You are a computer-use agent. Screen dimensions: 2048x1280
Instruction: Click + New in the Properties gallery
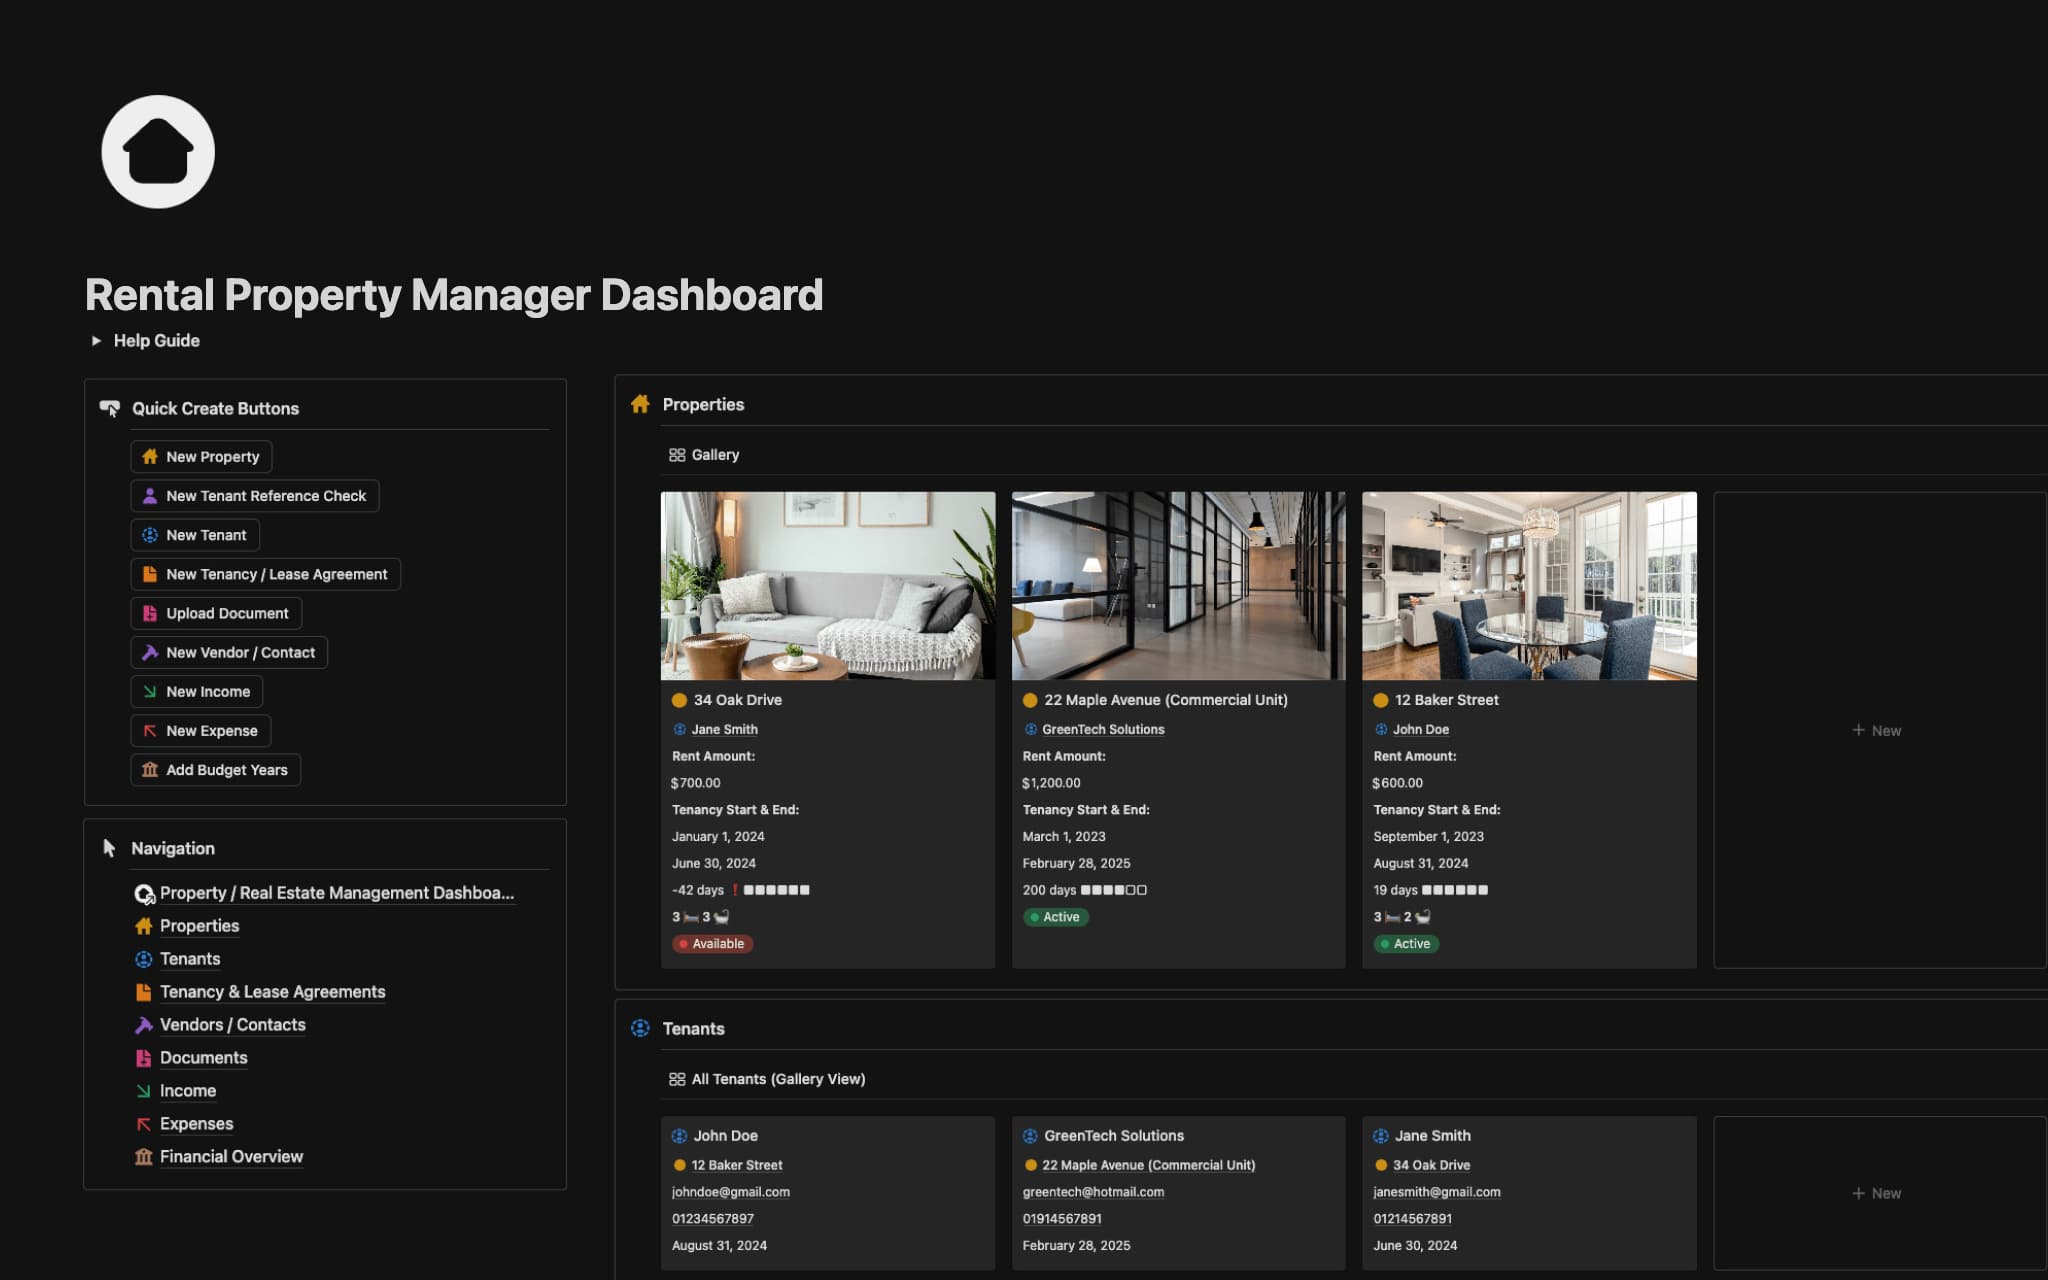(x=1877, y=730)
